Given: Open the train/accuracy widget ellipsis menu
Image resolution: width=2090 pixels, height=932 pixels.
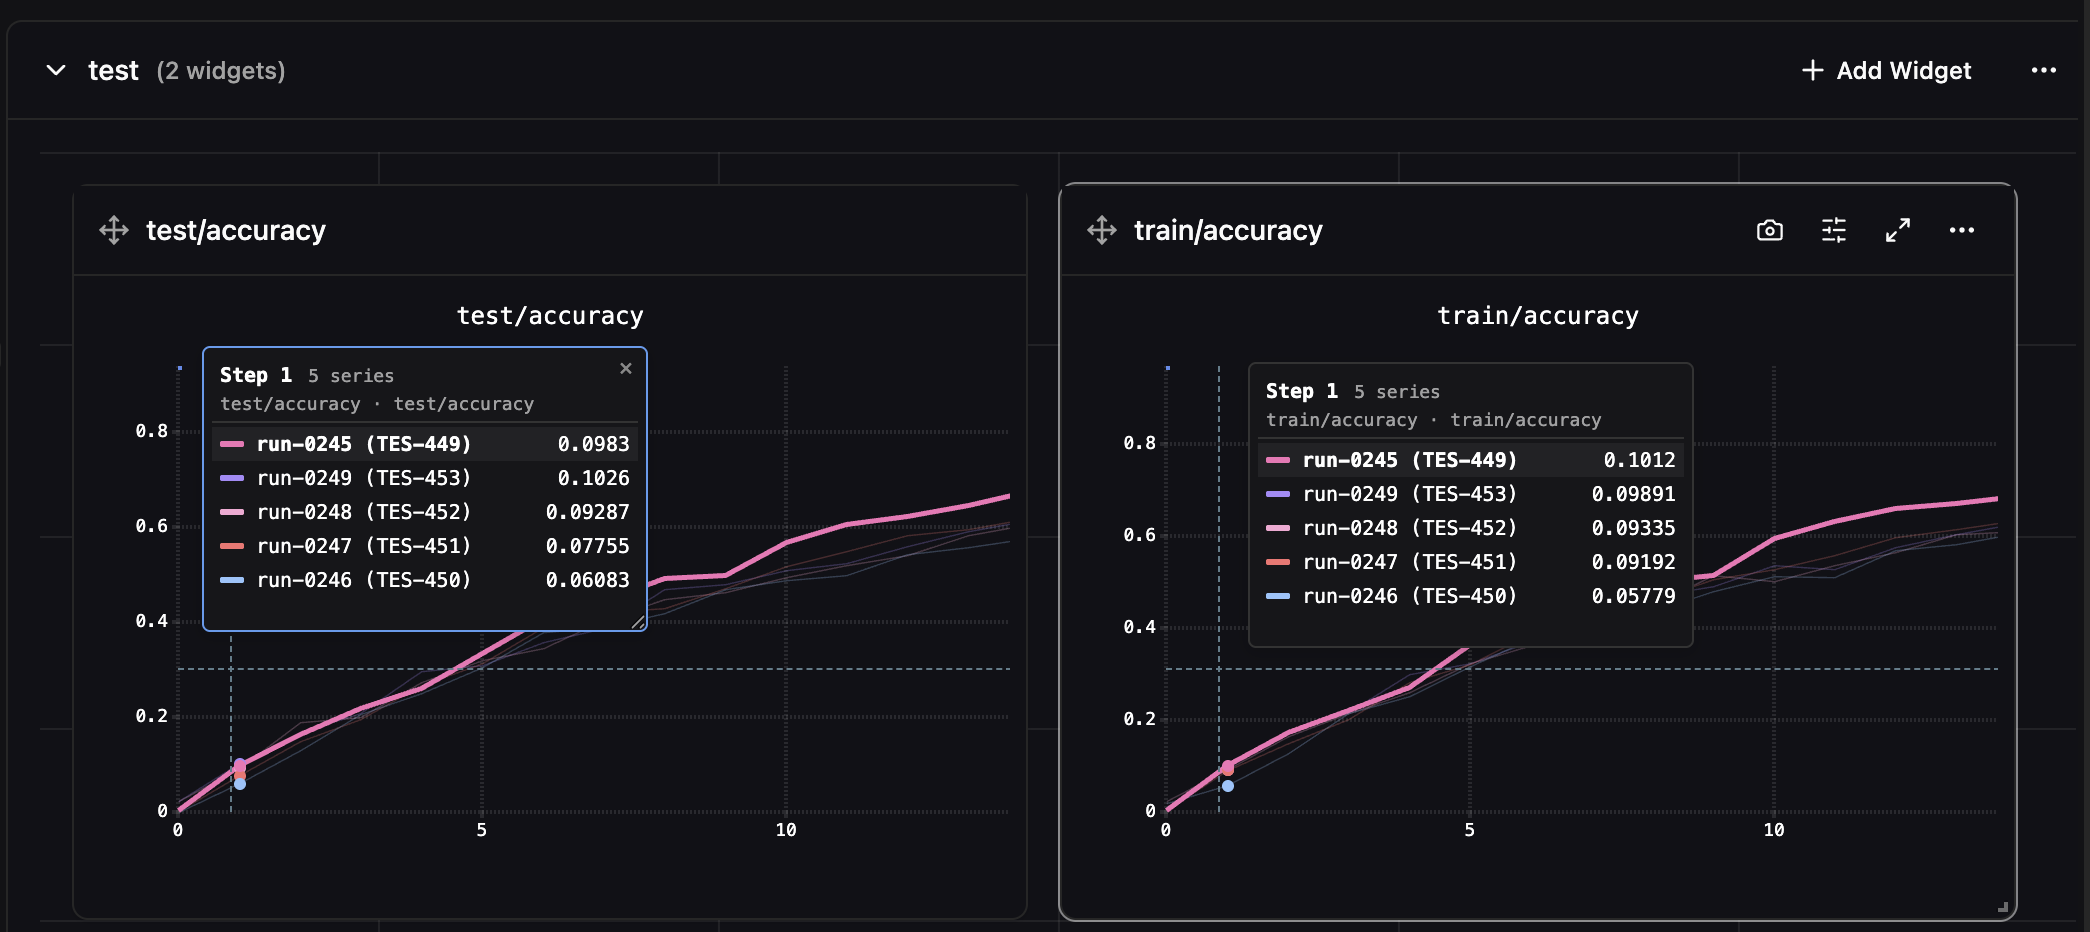Looking at the screenshot, I should click(x=1962, y=230).
